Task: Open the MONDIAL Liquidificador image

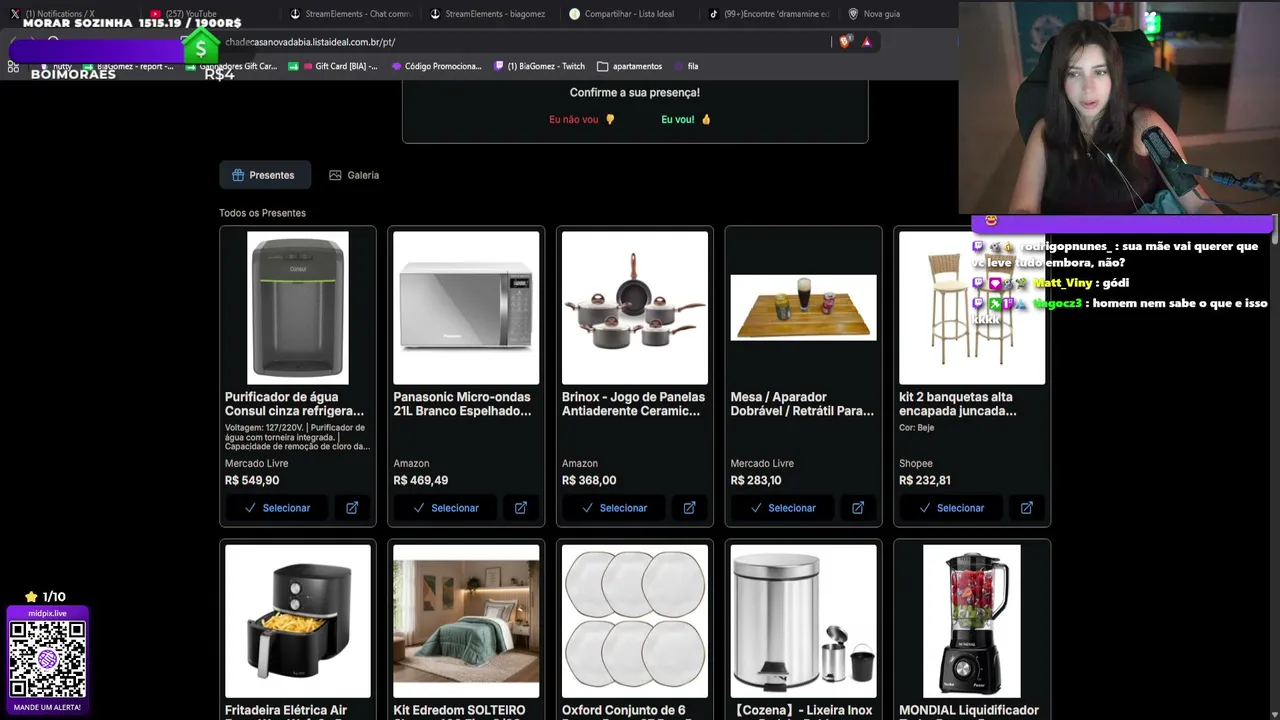Action: pyautogui.click(x=972, y=621)
